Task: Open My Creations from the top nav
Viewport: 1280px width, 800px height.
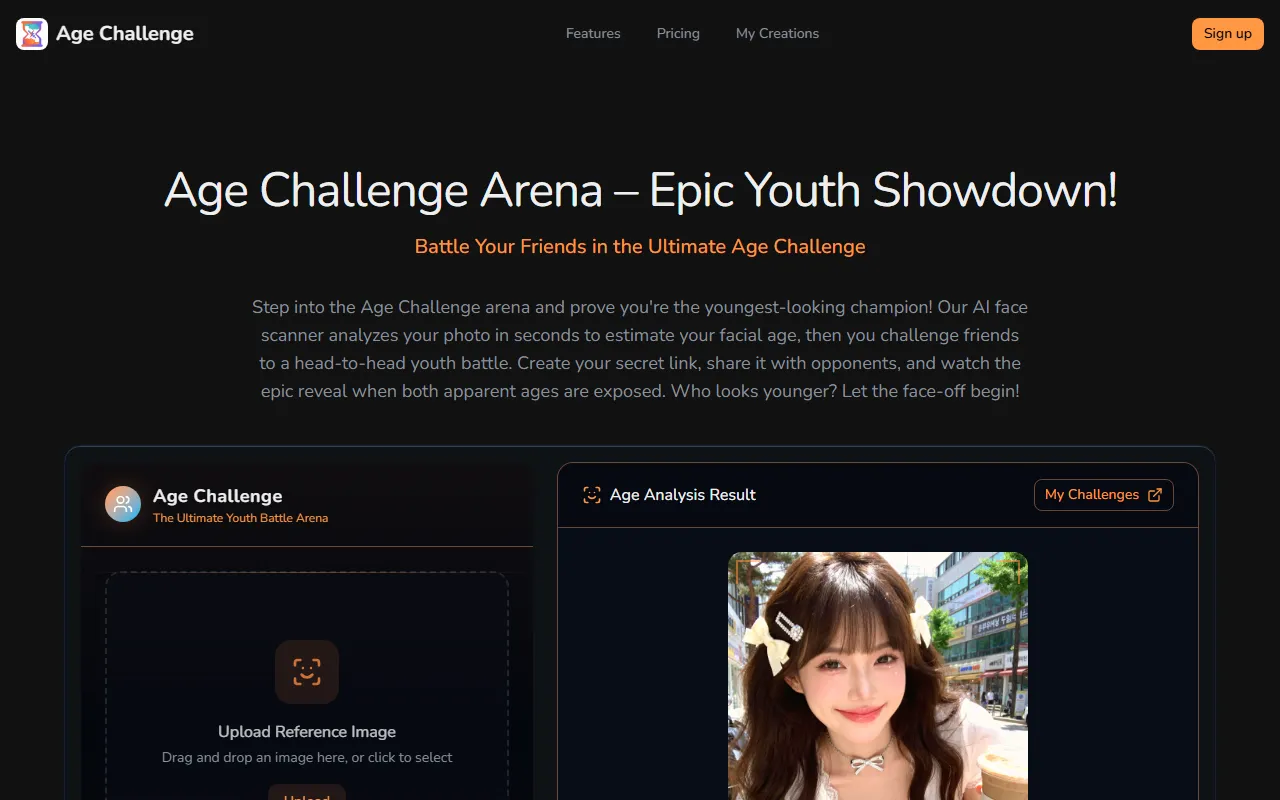Action: 777,34
